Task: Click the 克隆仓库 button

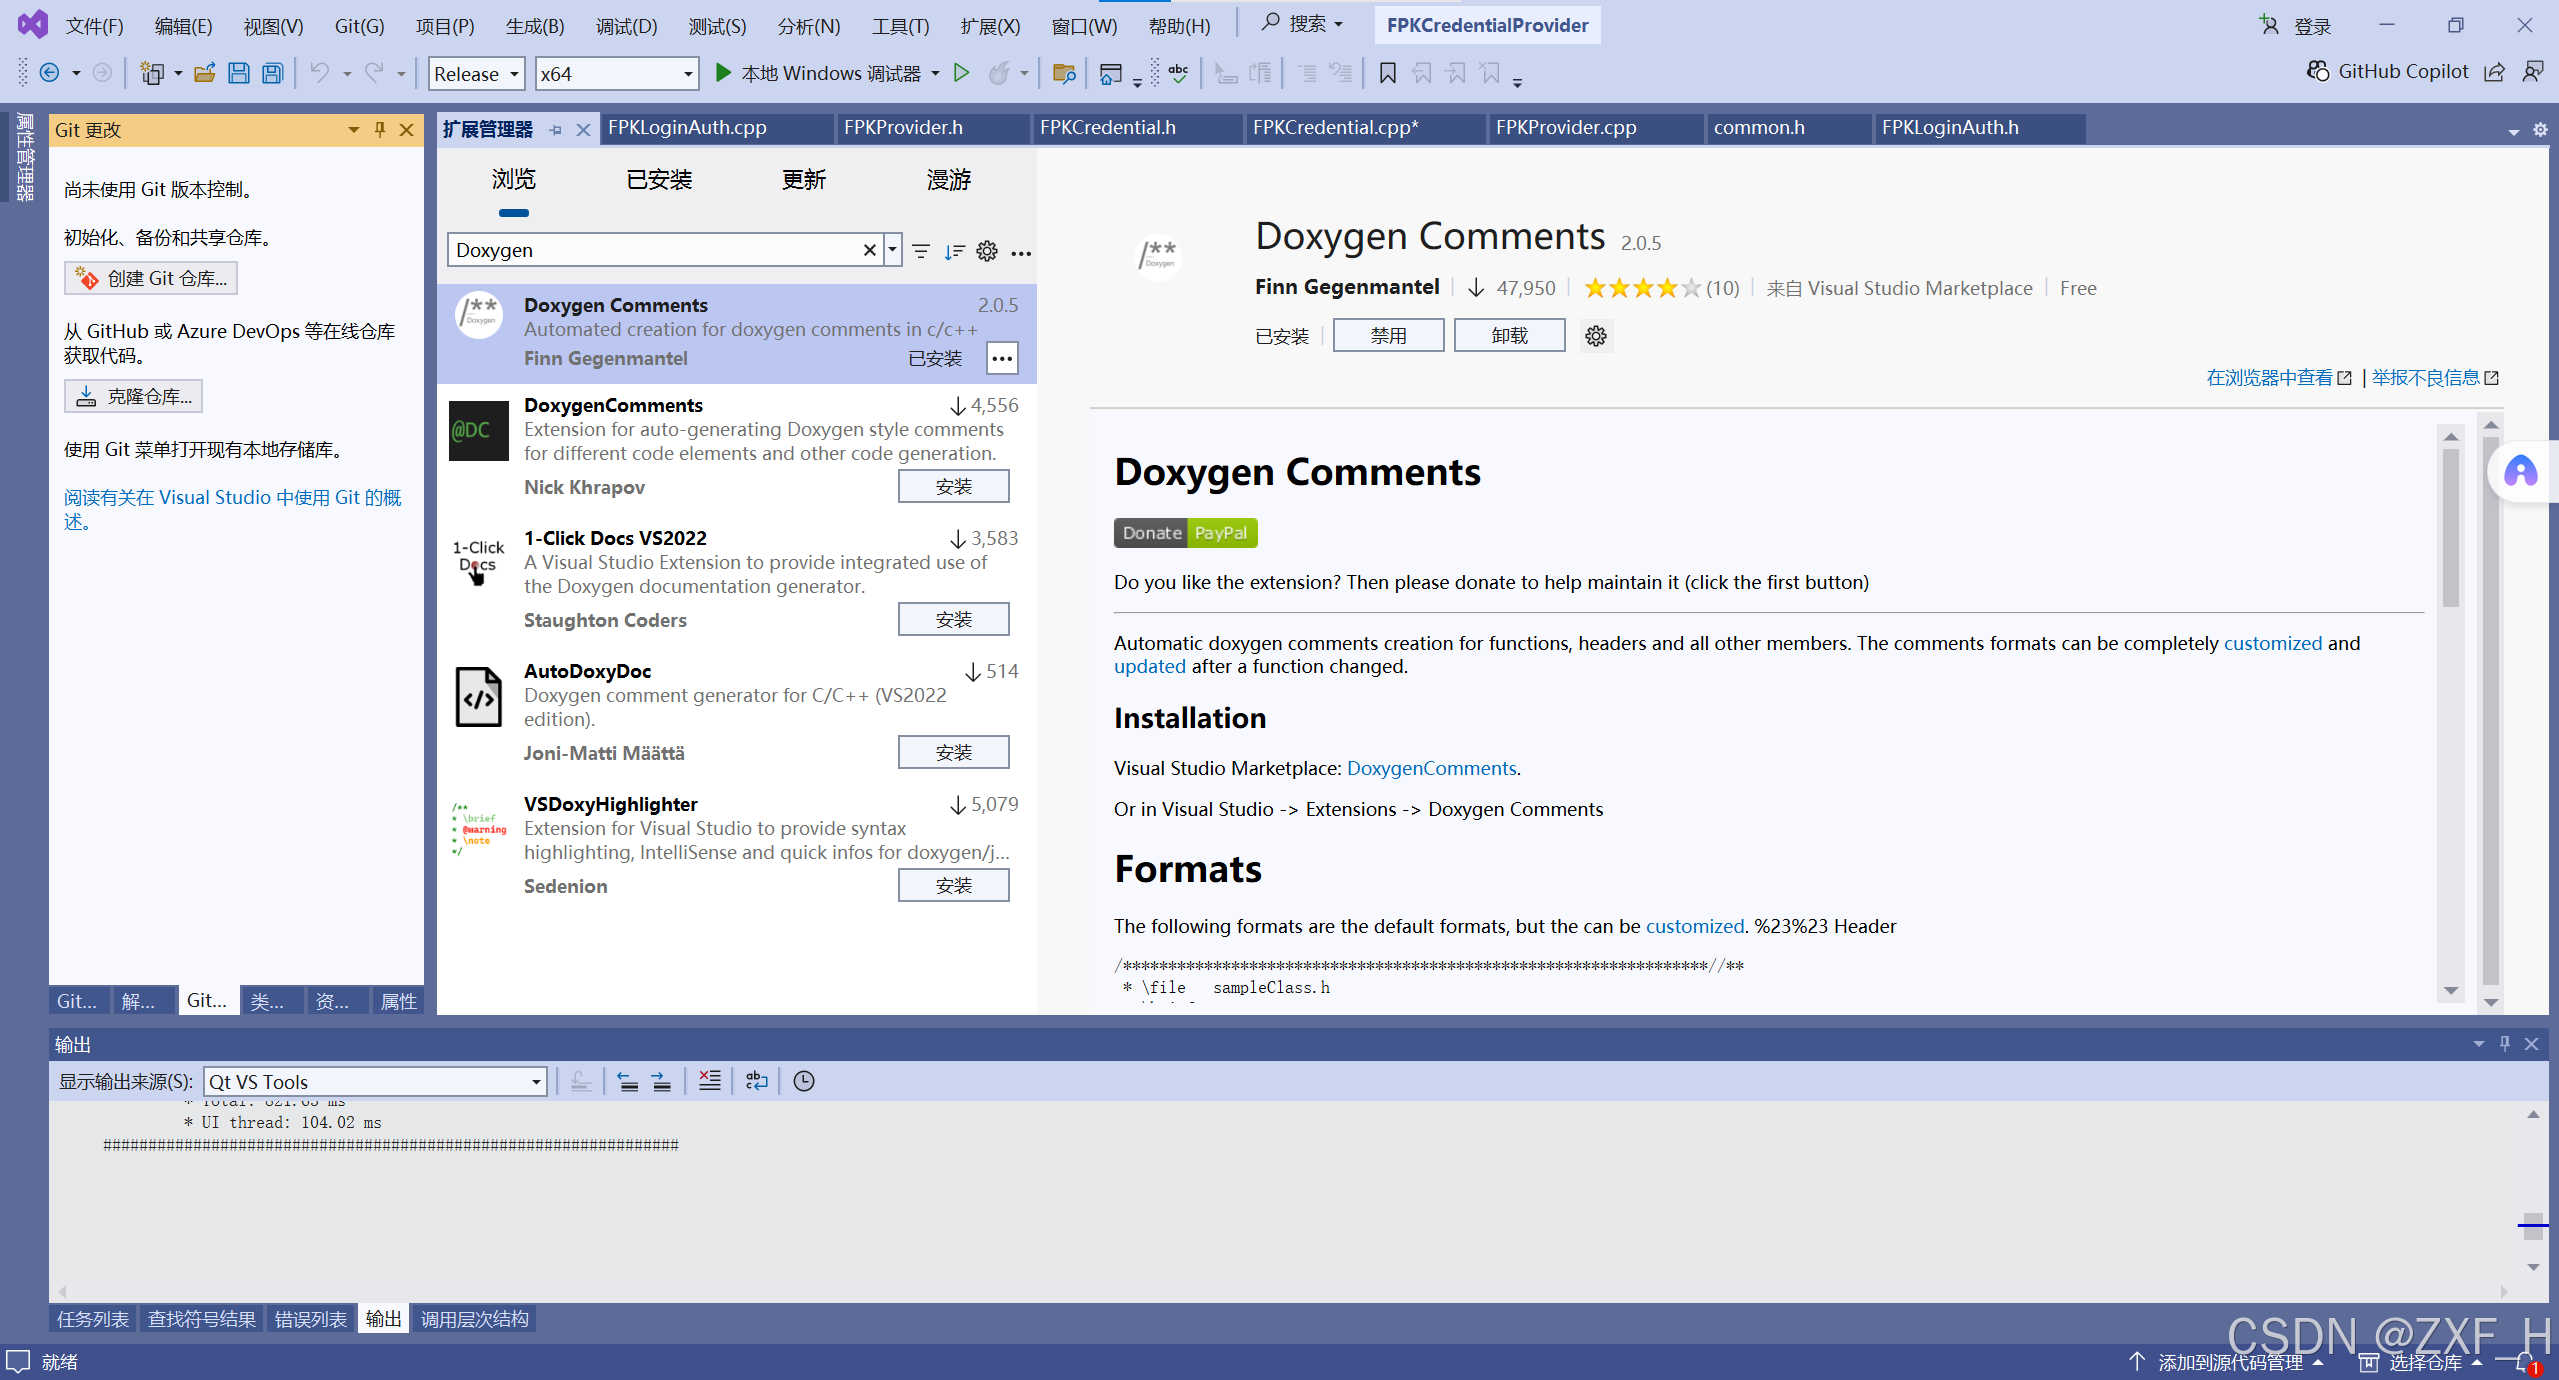Action: [x=133, y=396]
